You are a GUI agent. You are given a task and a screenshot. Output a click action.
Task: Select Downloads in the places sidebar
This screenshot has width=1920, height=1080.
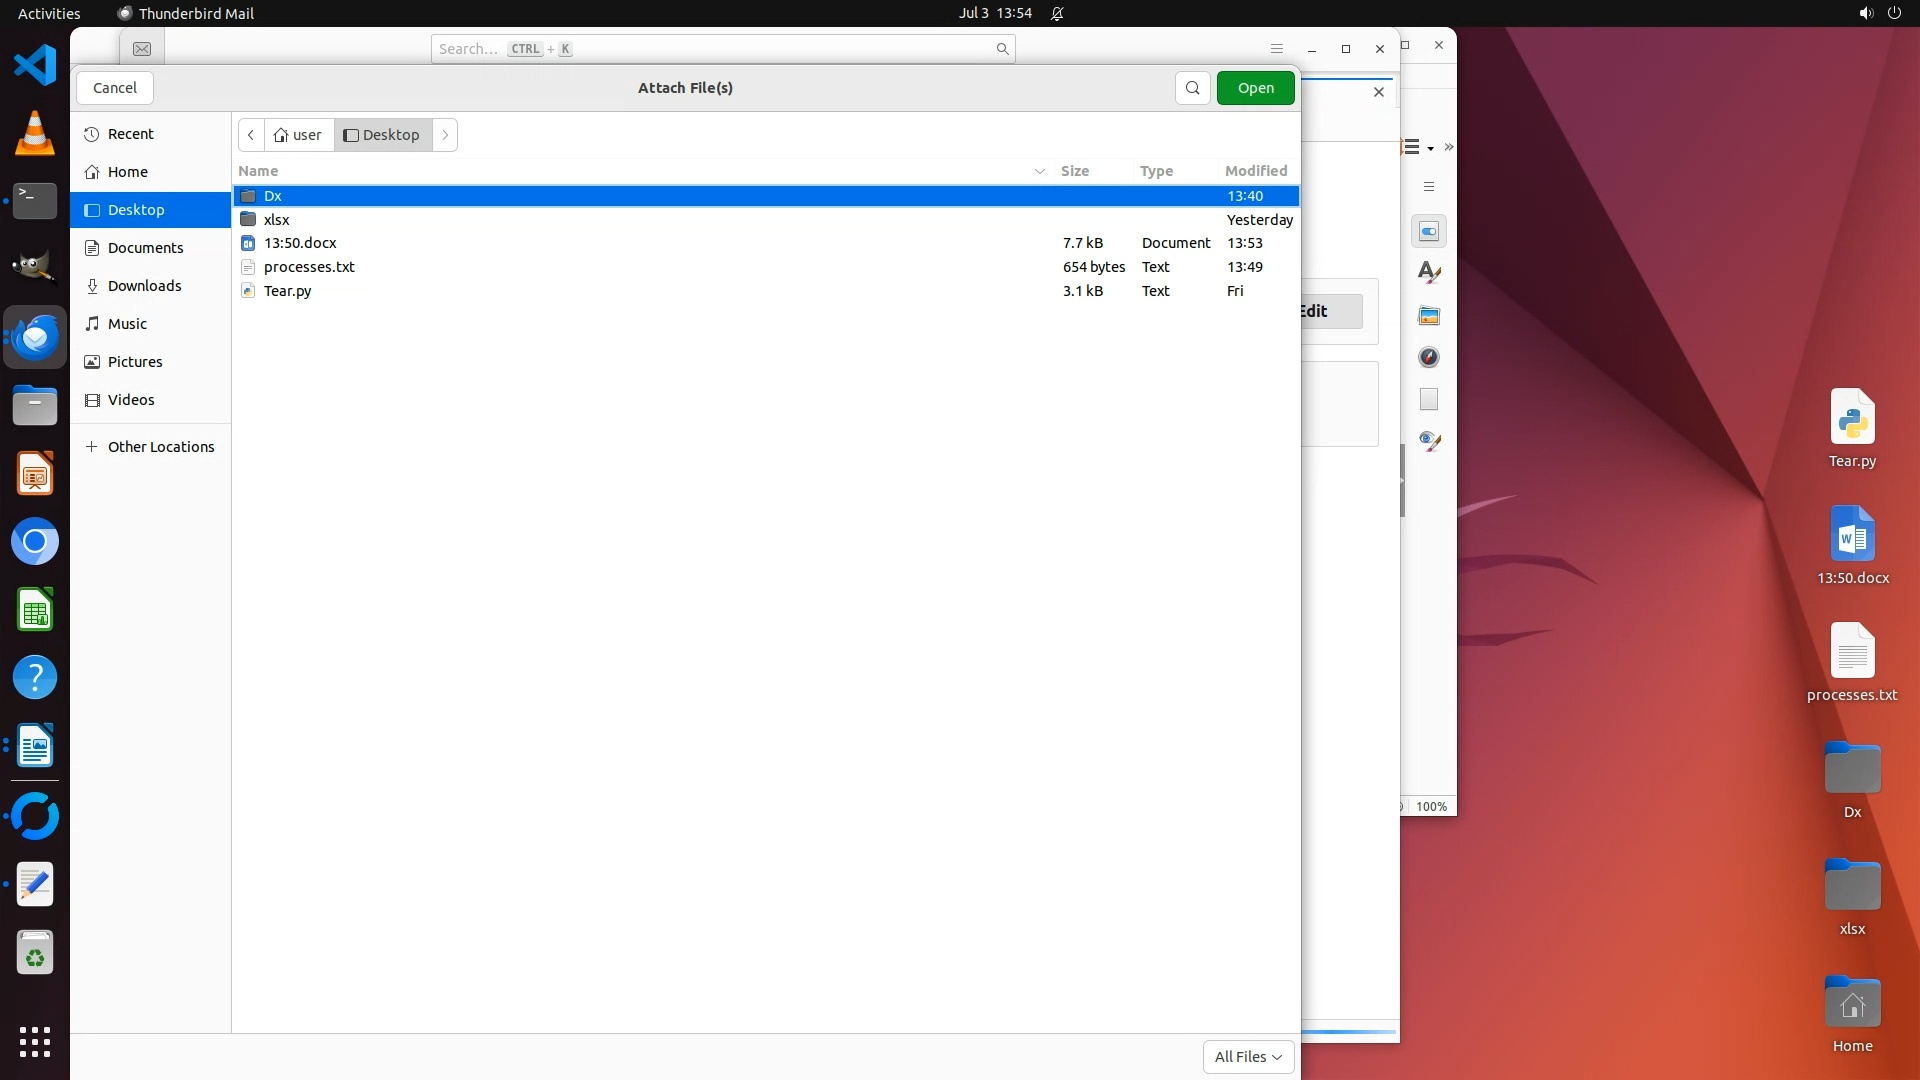click(144, 286)
